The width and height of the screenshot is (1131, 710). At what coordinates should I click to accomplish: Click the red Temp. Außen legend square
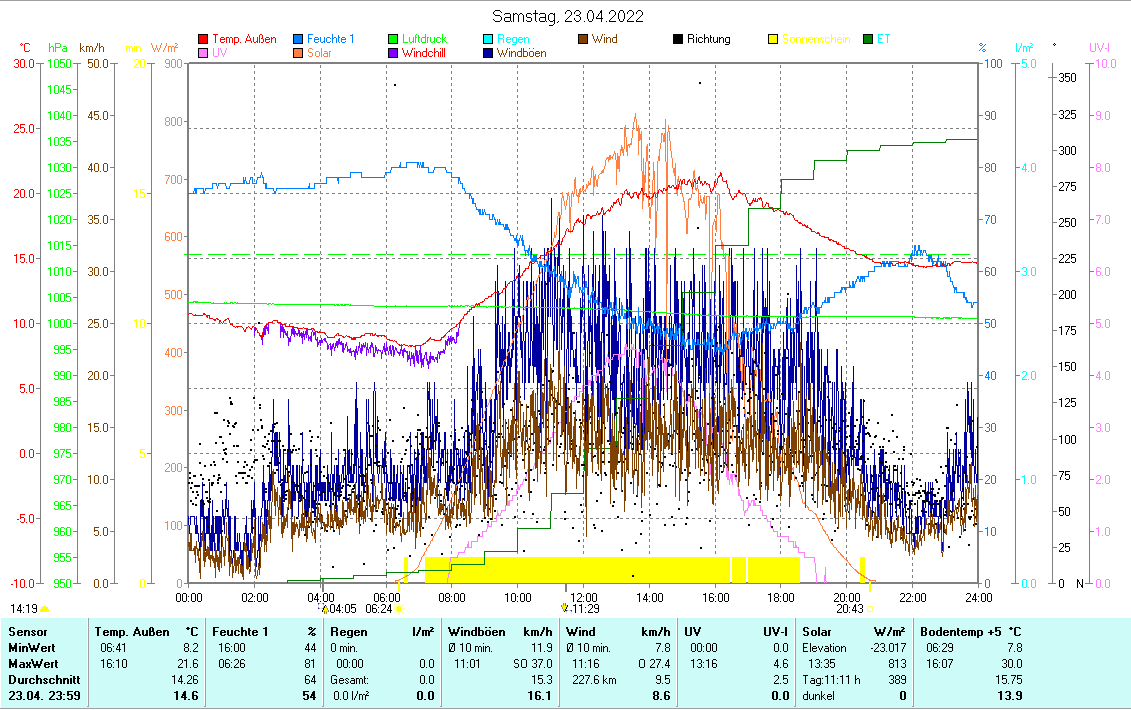pos(204,40)
